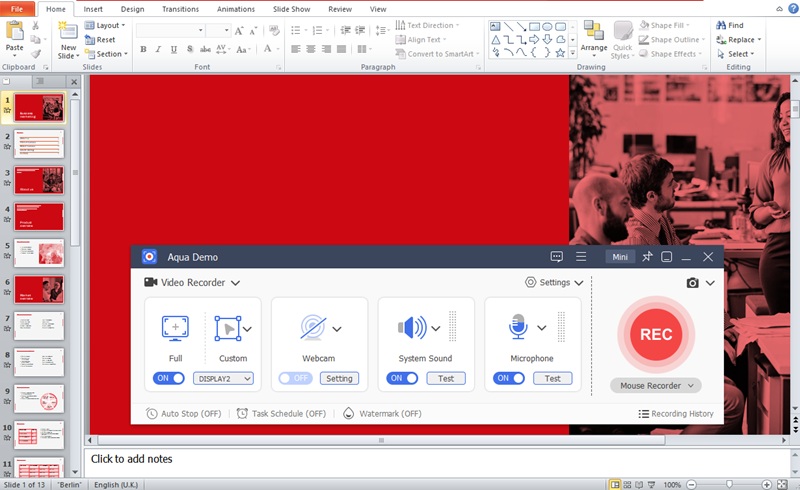
Task: Turn on the Webcam OFF switch
Action: [x=295, y=378]
